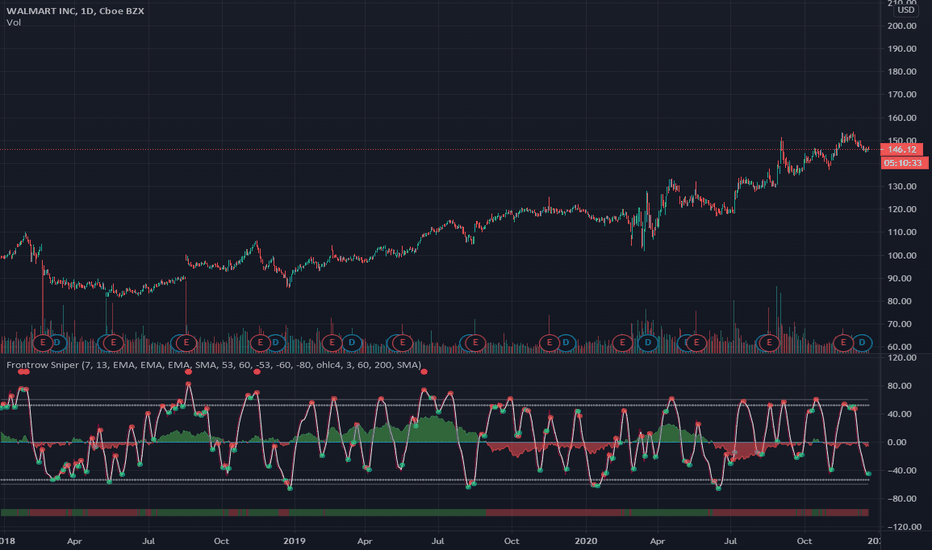Click the red signal dot above August 2018 oscillator peak
Viewport: 932px width, 550px height.
tap(188, 372)
